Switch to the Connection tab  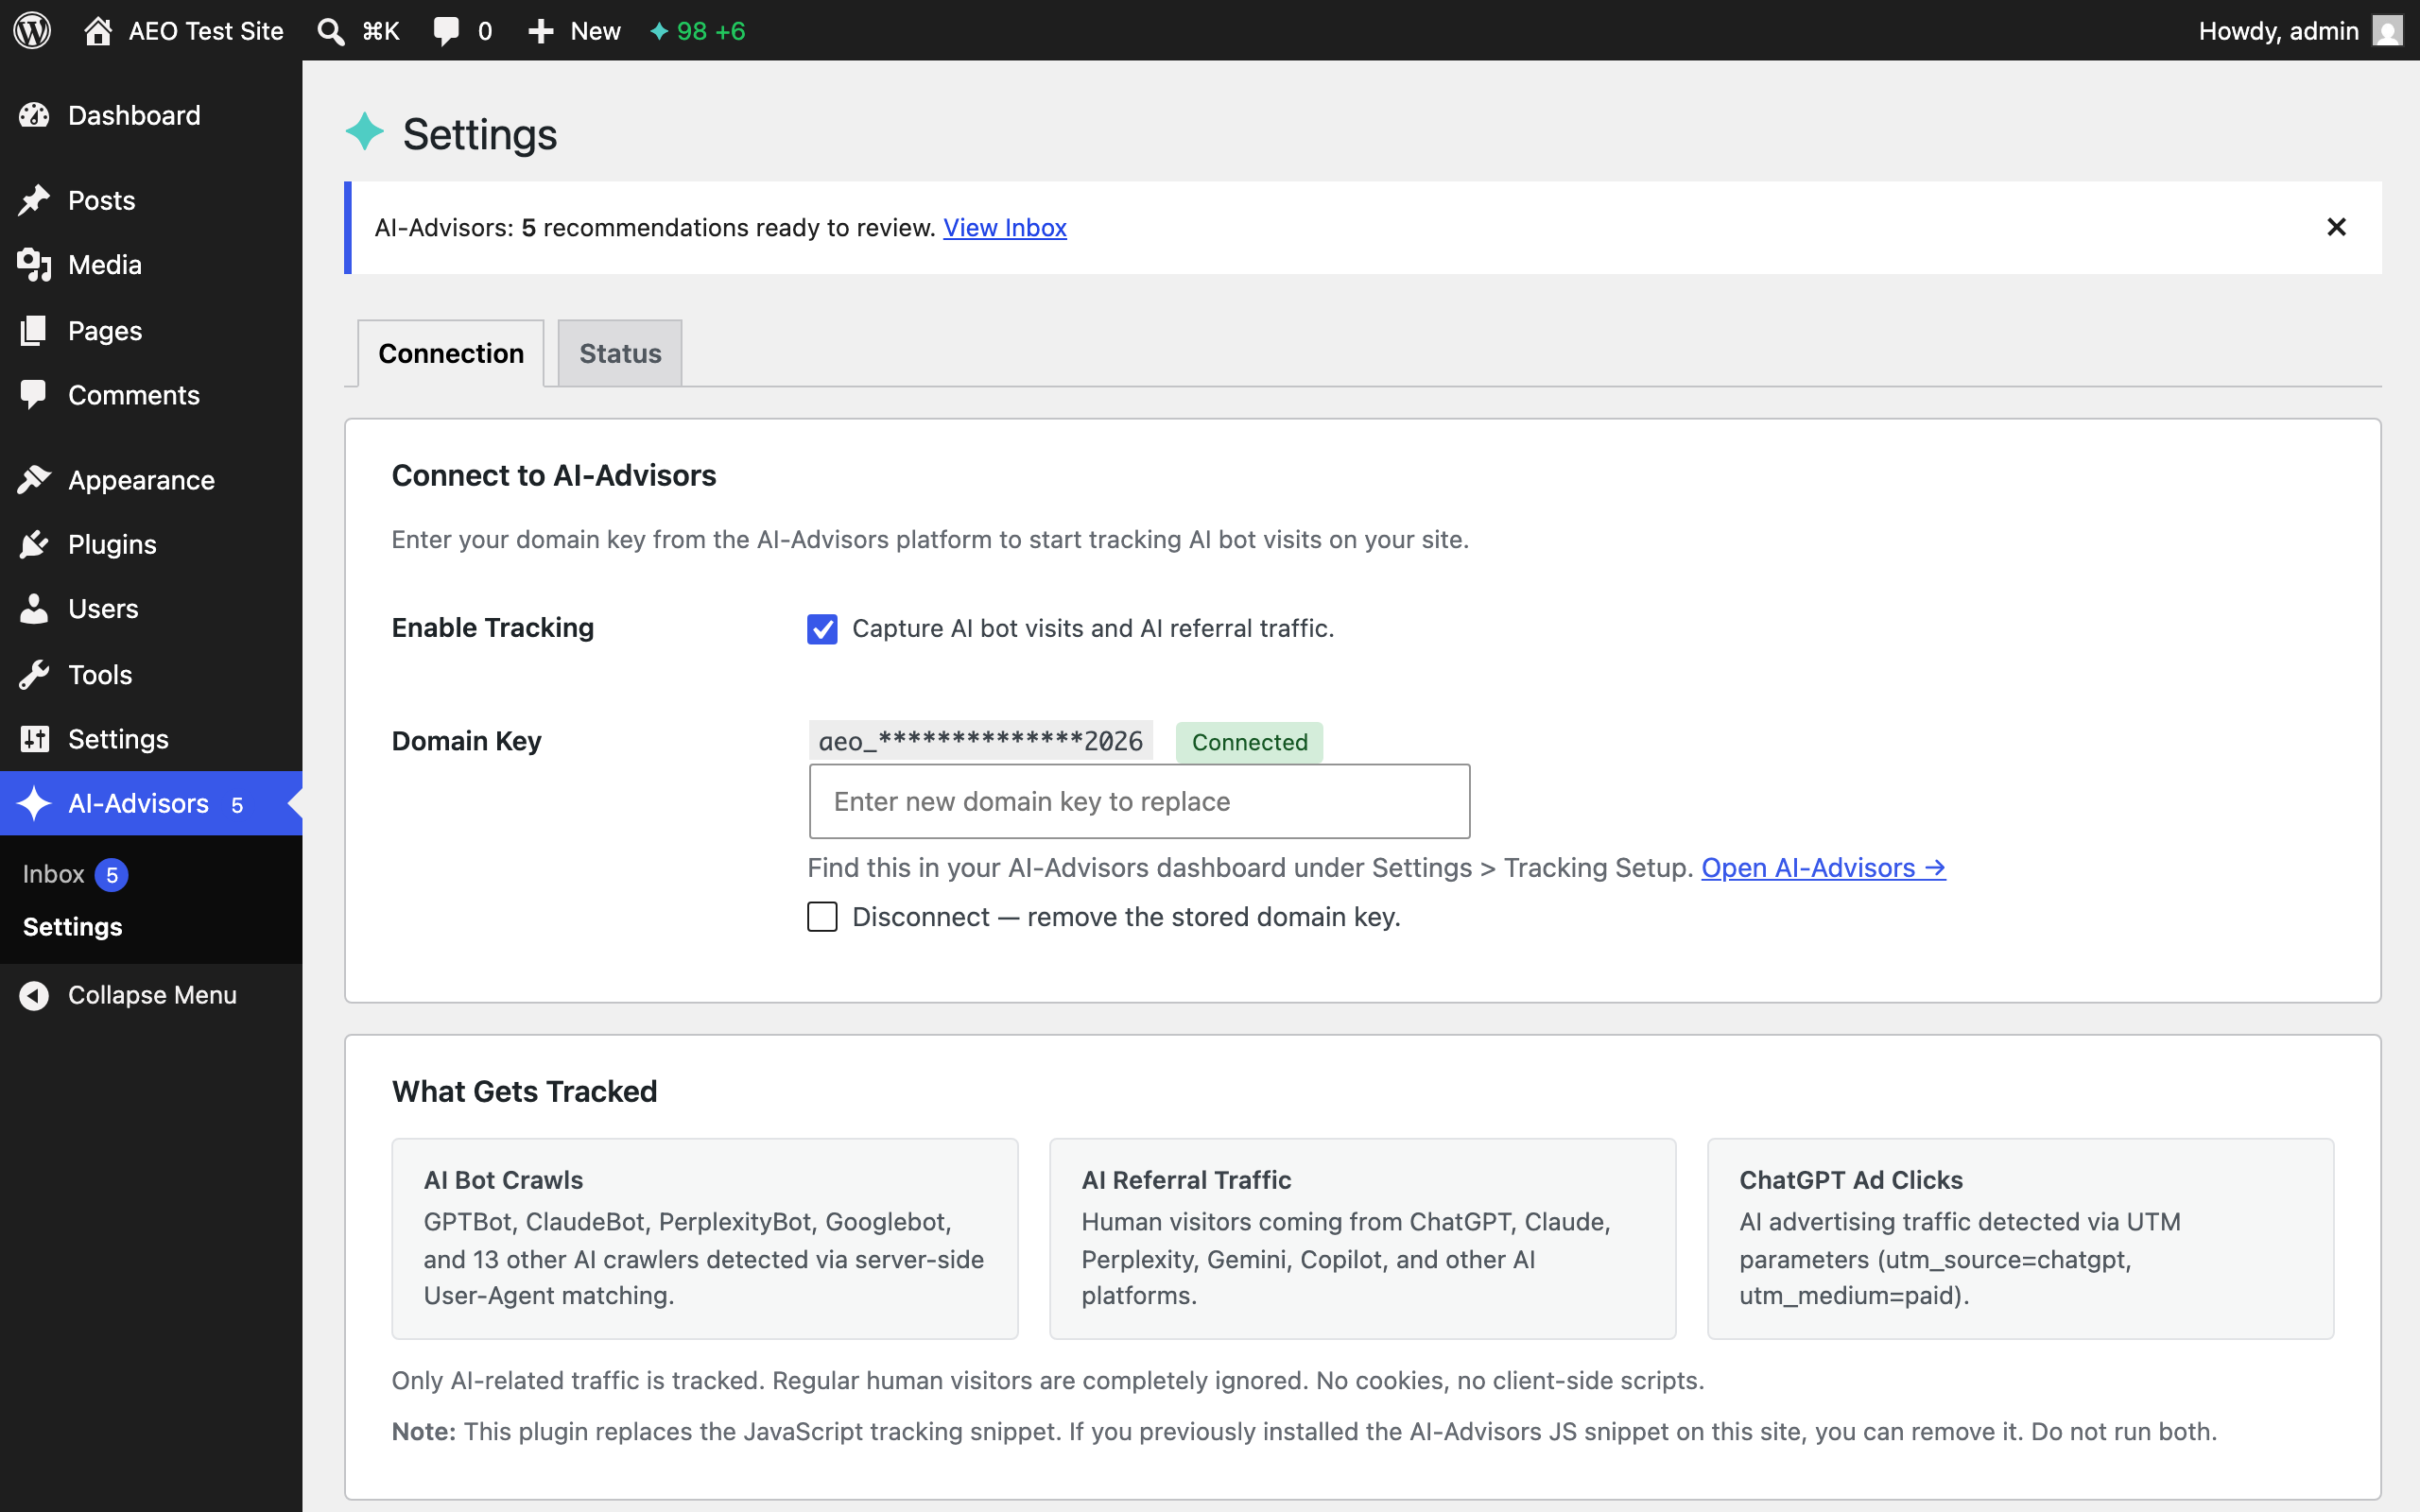pos(451,353)
